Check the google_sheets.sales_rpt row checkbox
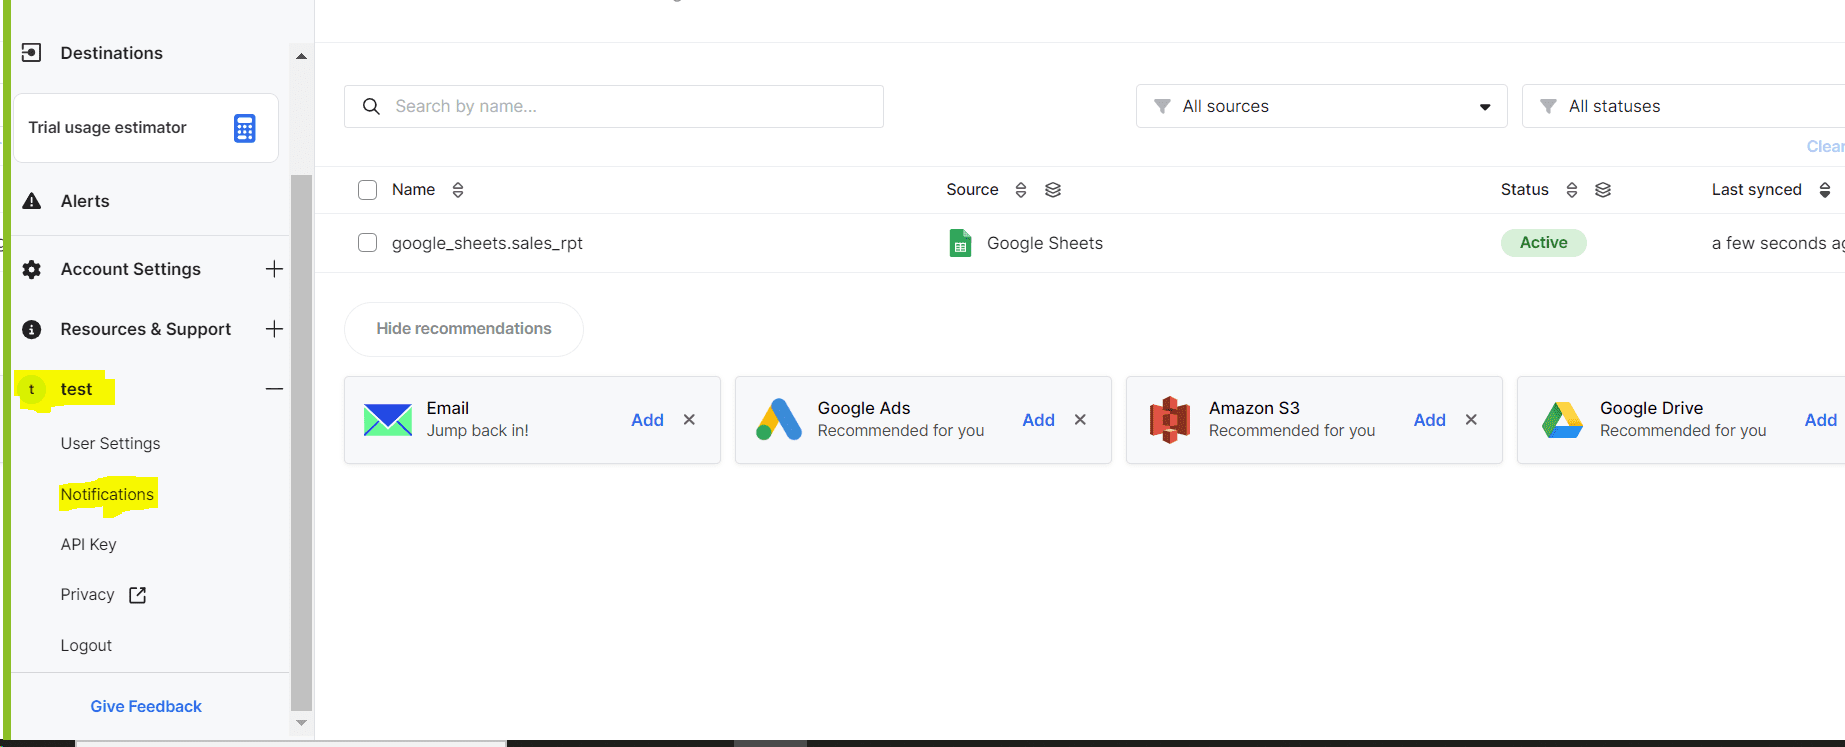This screenshot has height=747, width=1845. click(368, 243)
